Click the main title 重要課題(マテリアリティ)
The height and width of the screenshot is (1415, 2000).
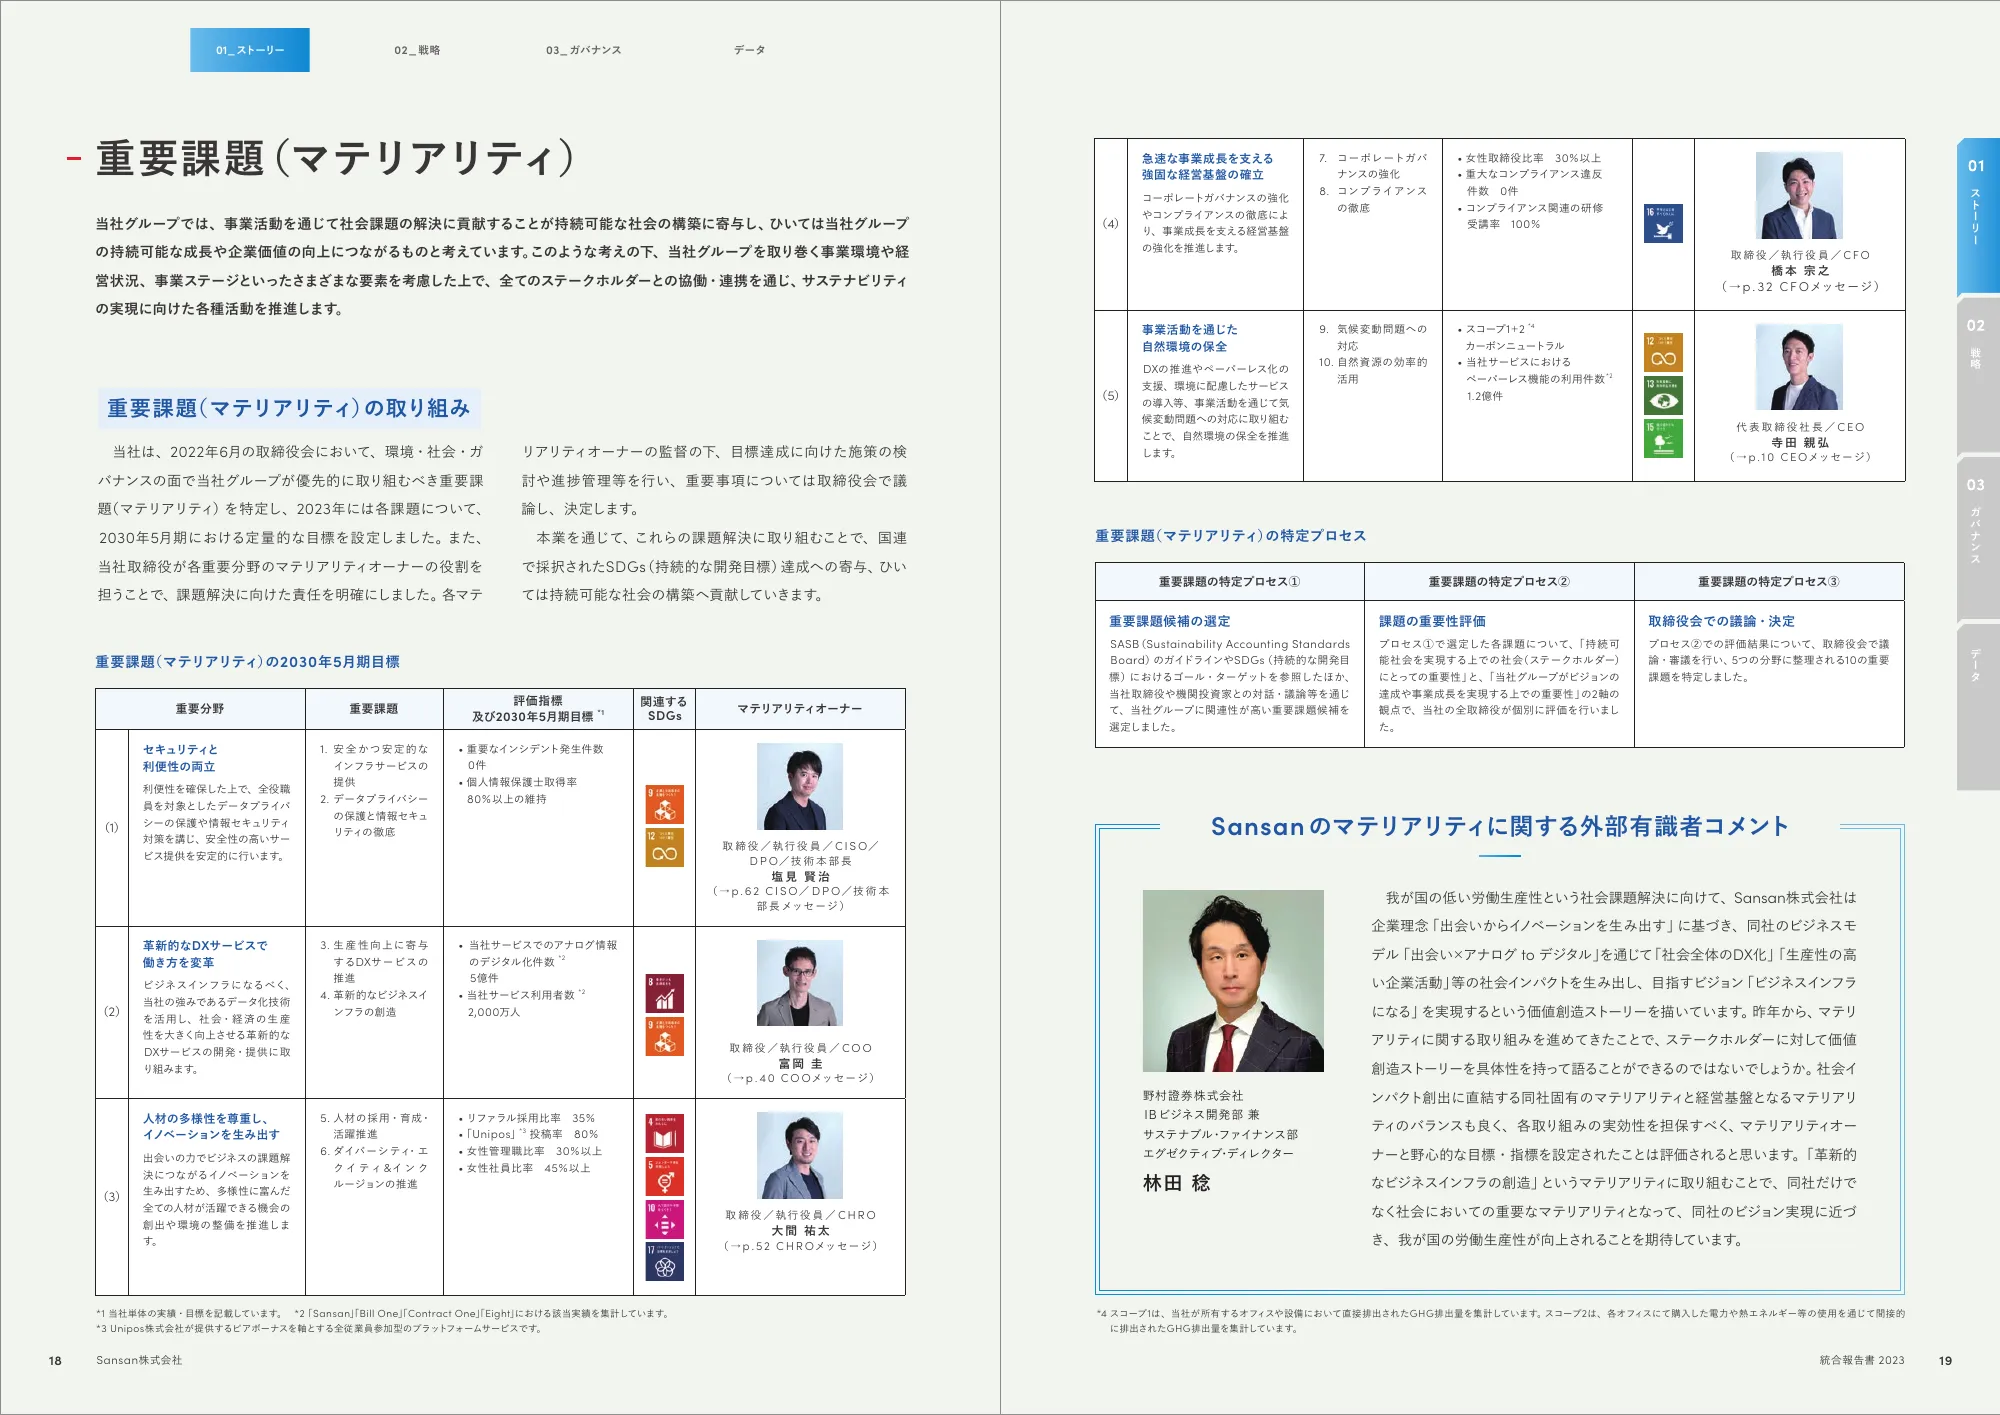point(336,158)
